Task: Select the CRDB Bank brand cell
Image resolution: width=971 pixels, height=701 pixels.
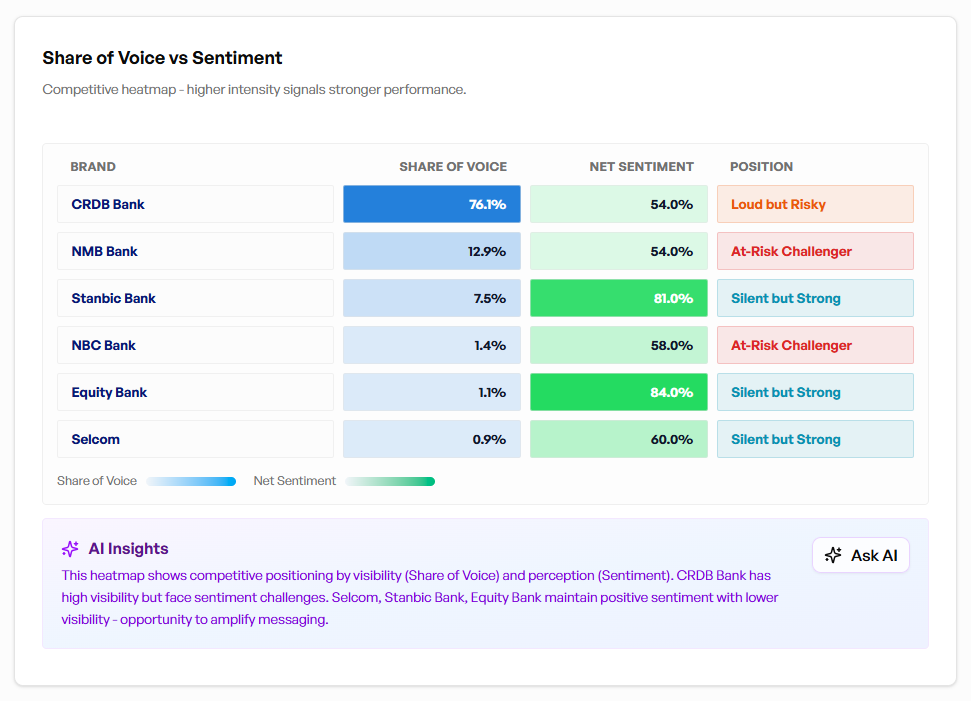Action: pyautogui.click(x=196, y=204)
